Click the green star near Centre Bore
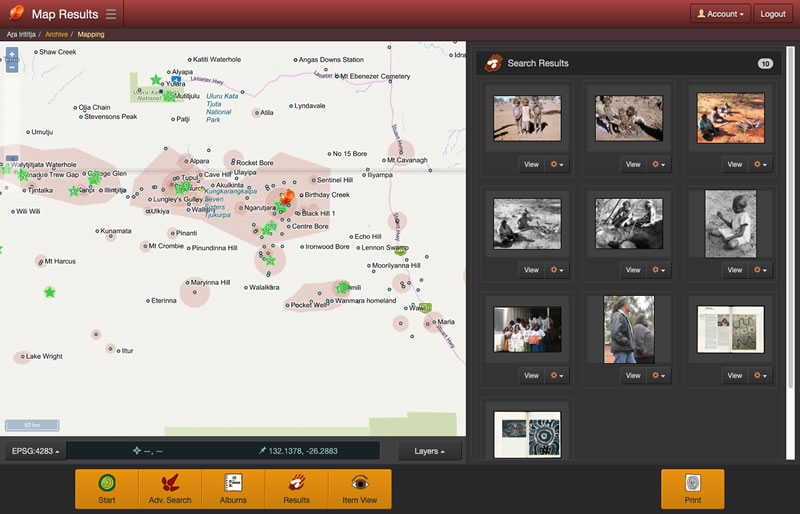The height and width of the screenshot is (514, 800). click(271, 226)
